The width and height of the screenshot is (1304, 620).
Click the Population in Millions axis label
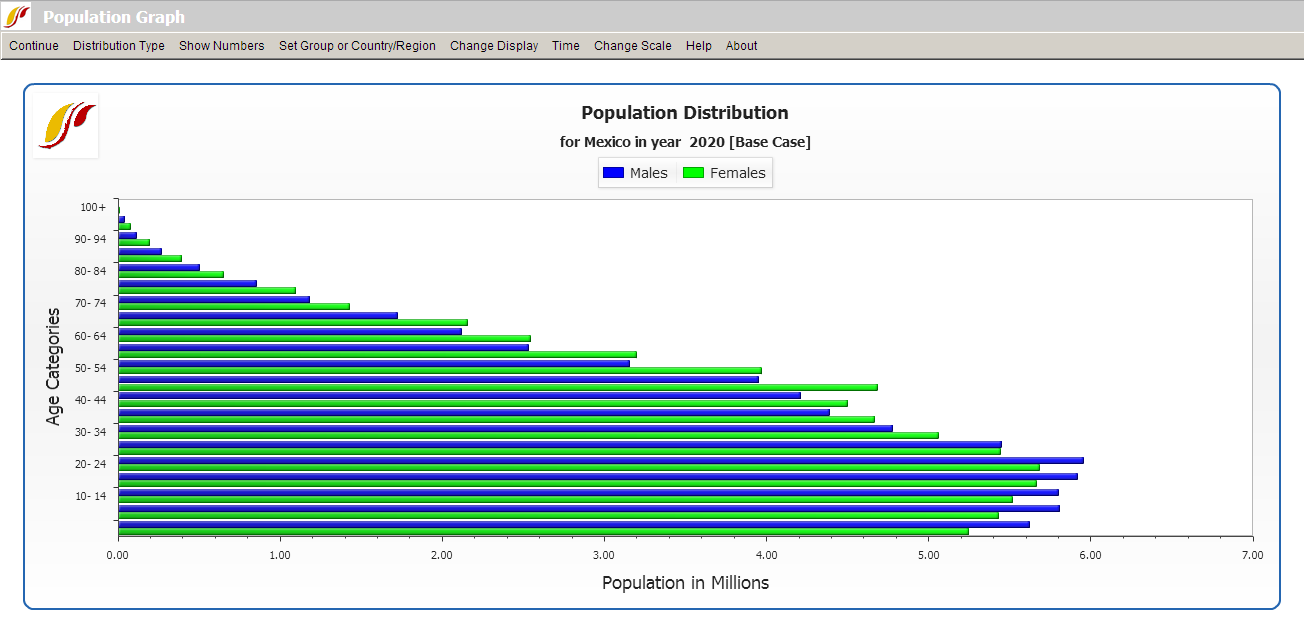685,582
